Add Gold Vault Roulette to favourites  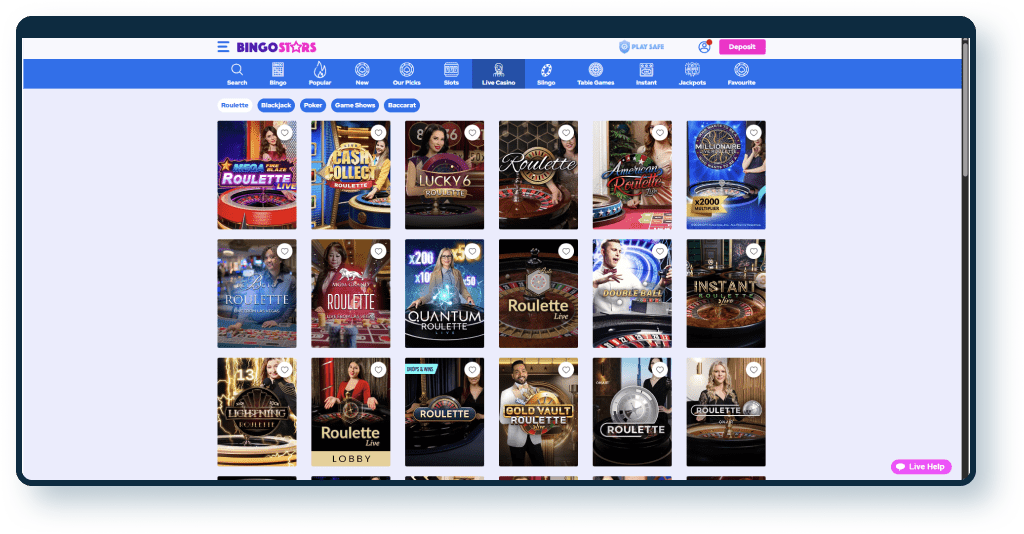click(566, 370)
